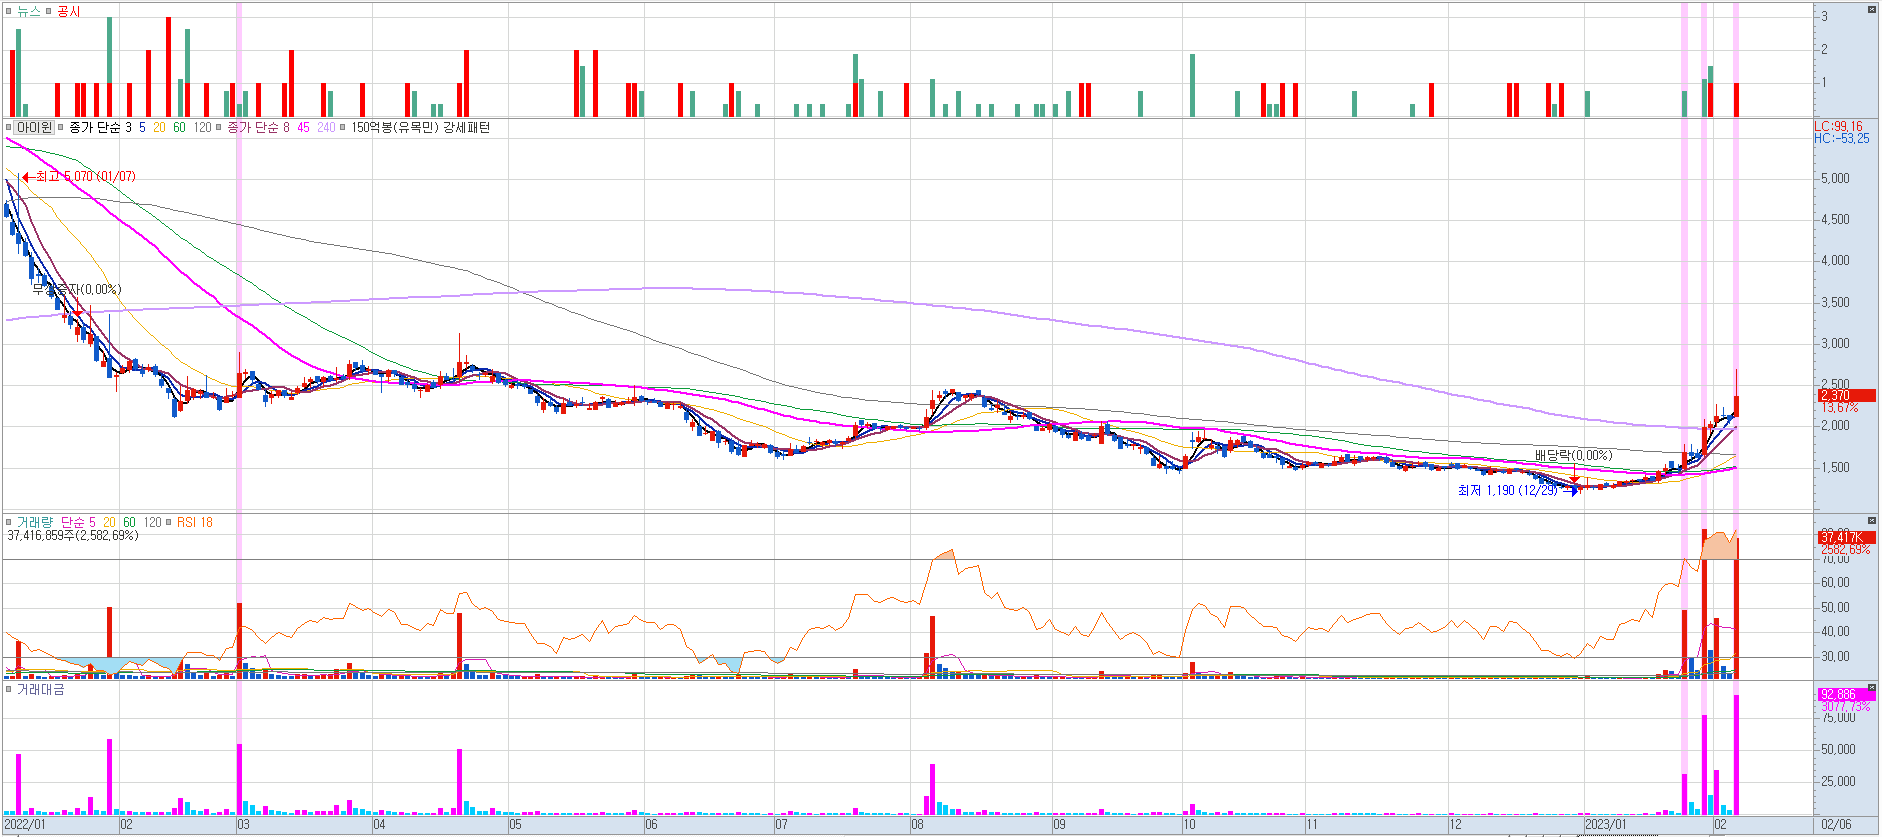This screenshot has height=837, width=1882.
Task: Click the 거래대금 panel label
Action: [41, 689]
